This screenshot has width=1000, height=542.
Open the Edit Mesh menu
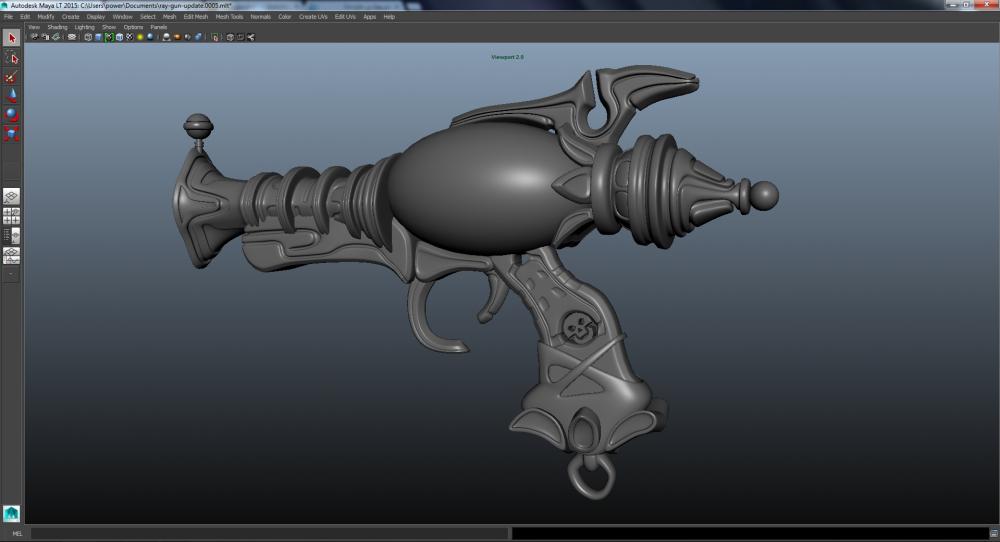tap(196, 17)
